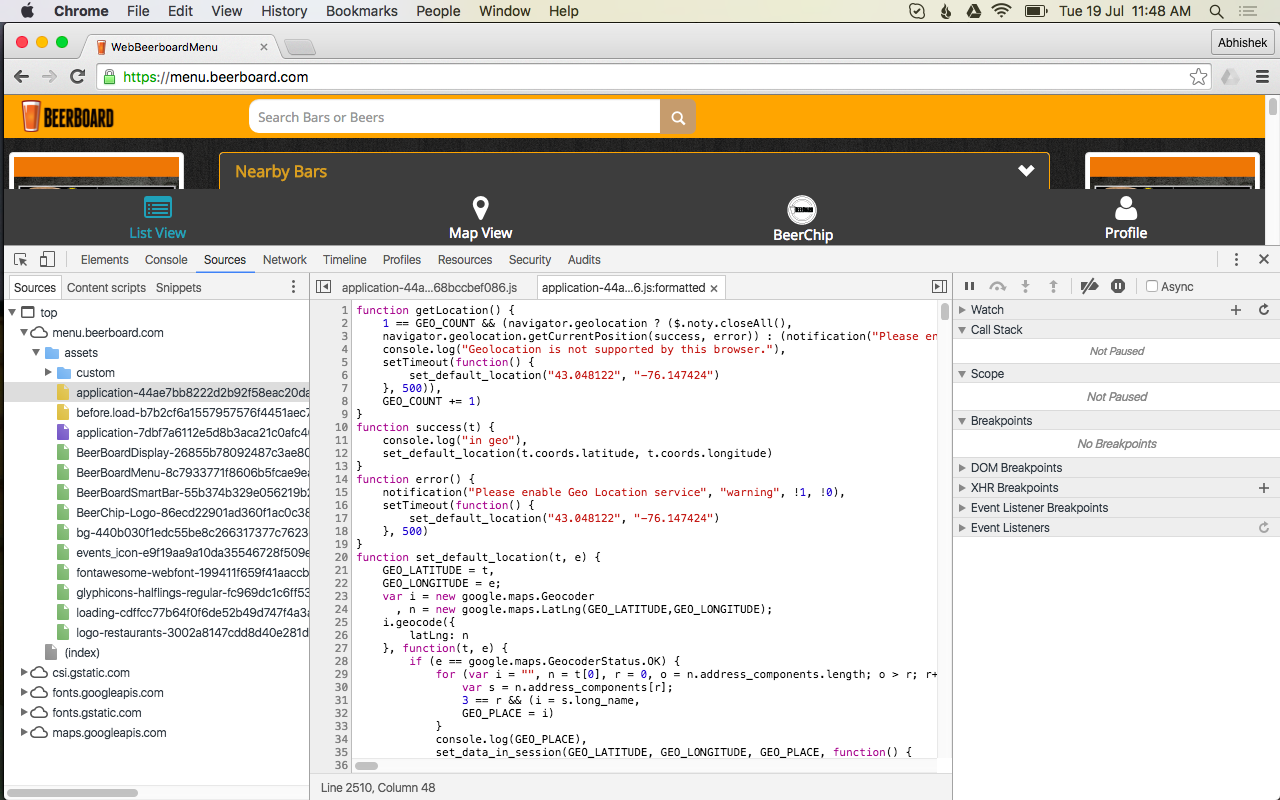Click the URL address bar

pyautogui.click(x=652, y=77)
